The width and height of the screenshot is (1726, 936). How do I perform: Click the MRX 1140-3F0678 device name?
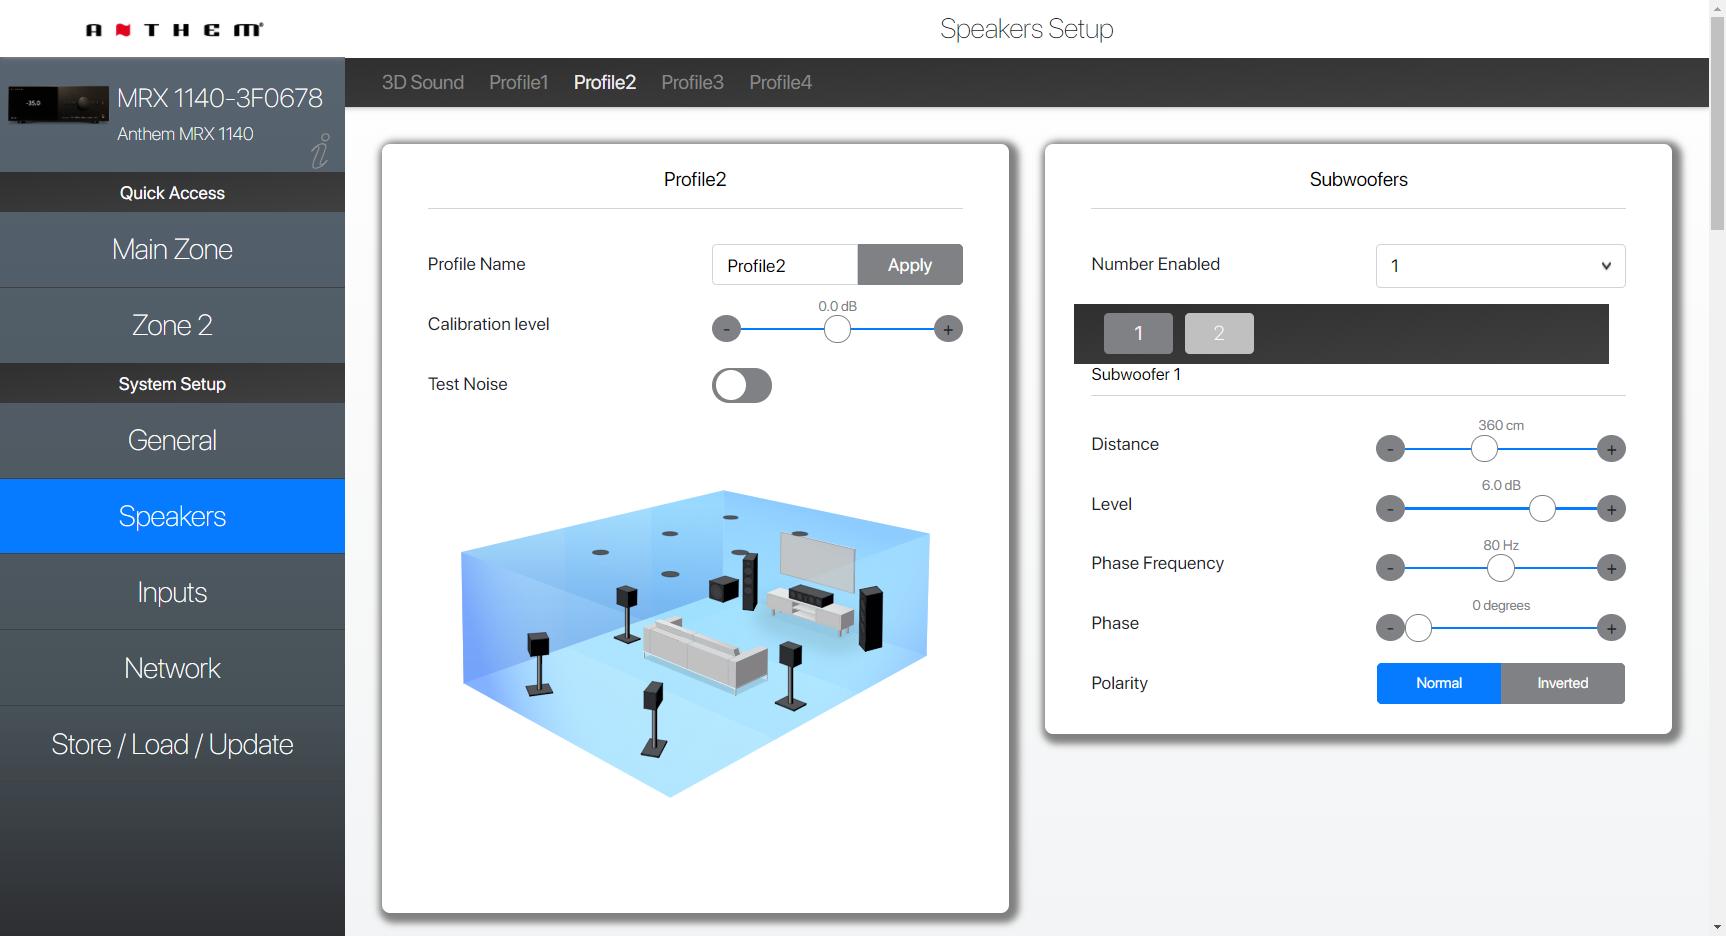(220, 98)
